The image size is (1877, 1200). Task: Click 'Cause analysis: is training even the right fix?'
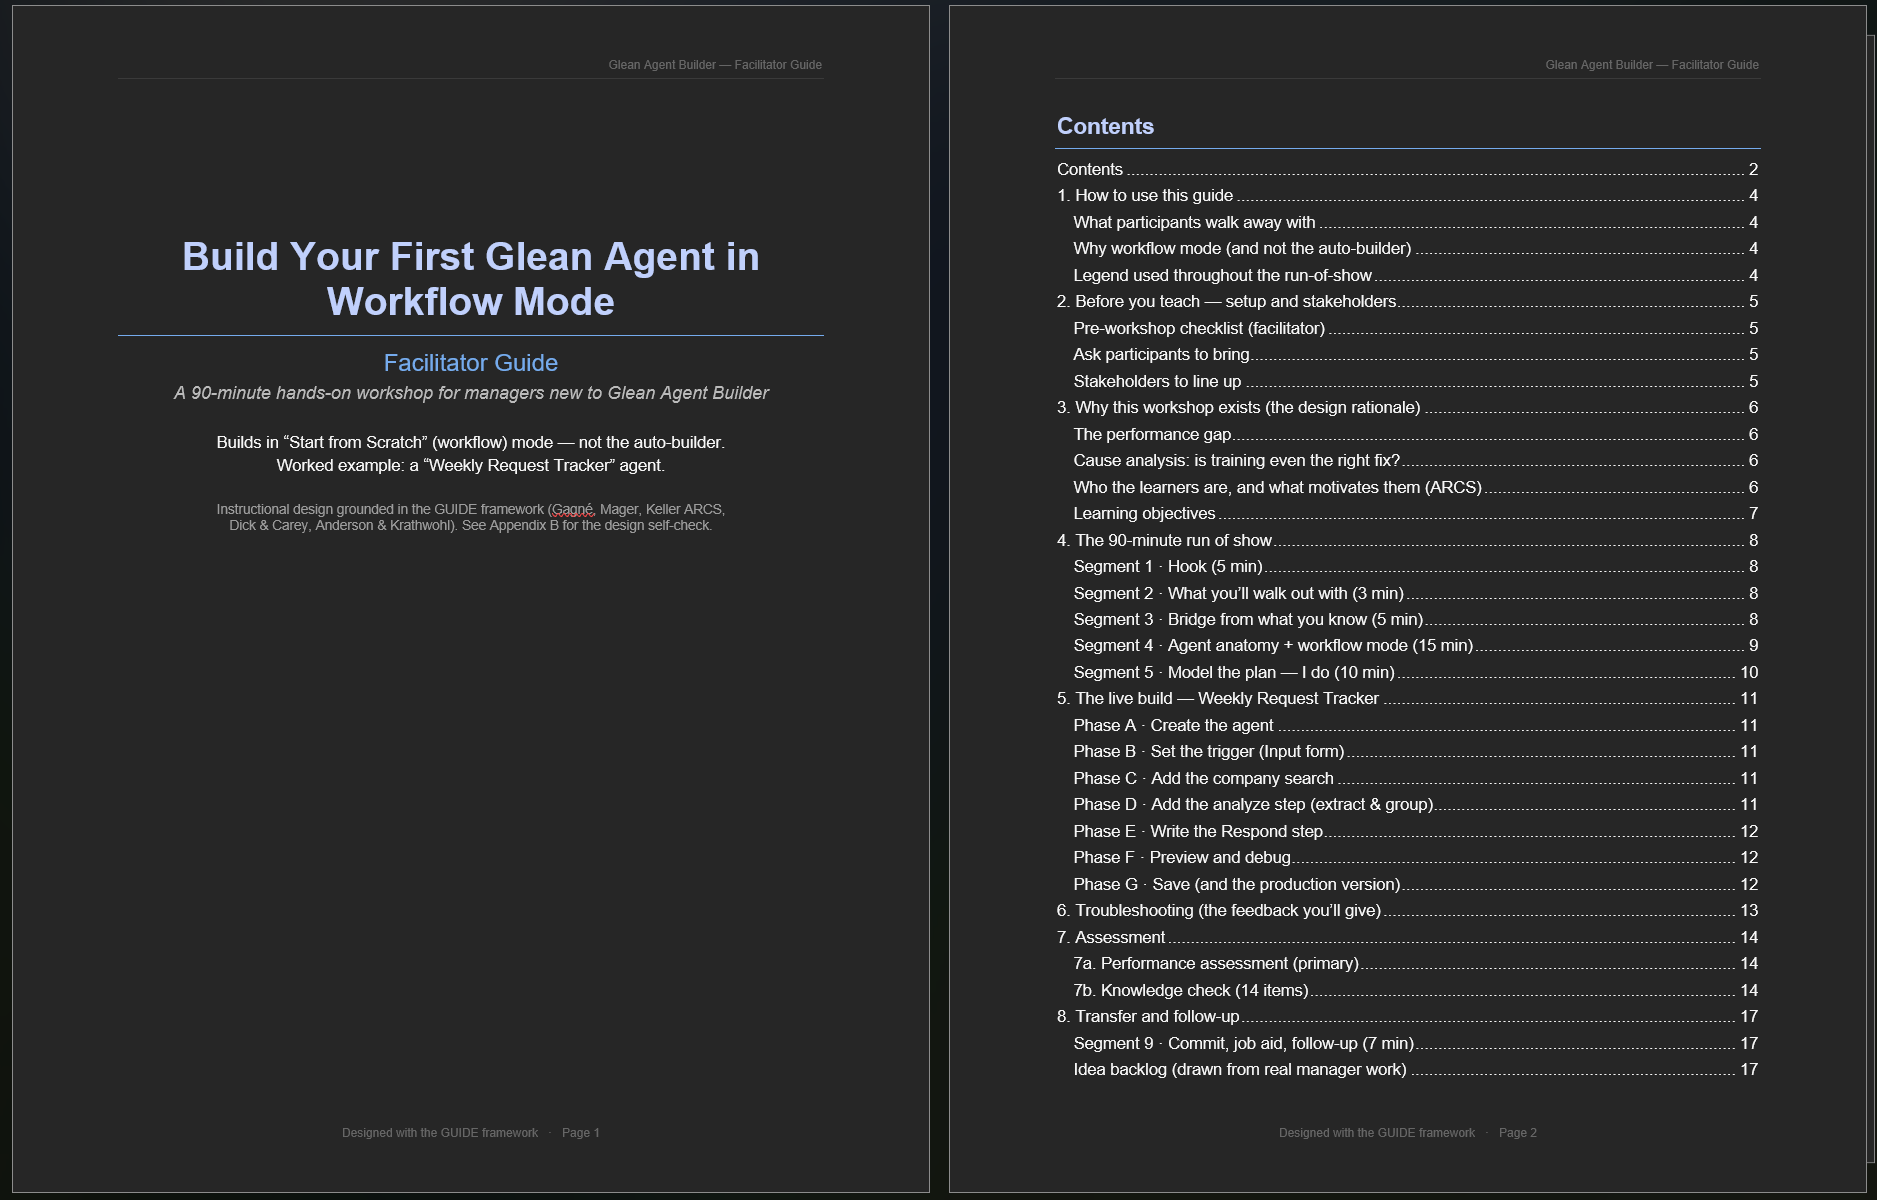click(1415, 461)
